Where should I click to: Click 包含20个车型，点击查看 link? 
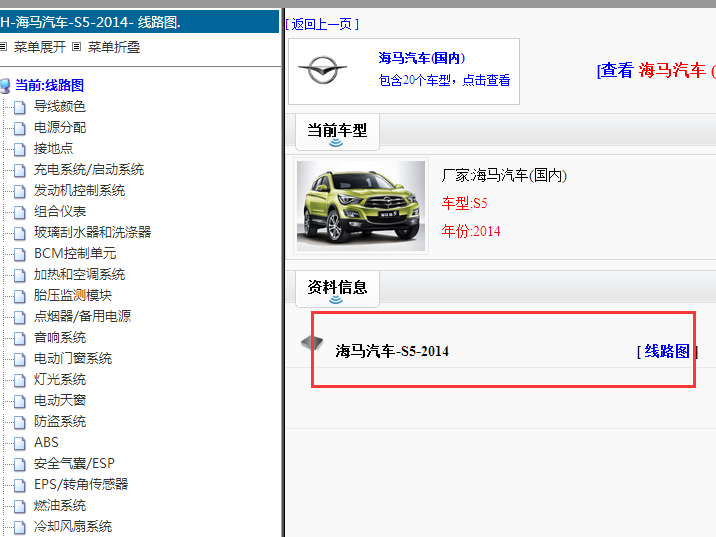[444, 80]
